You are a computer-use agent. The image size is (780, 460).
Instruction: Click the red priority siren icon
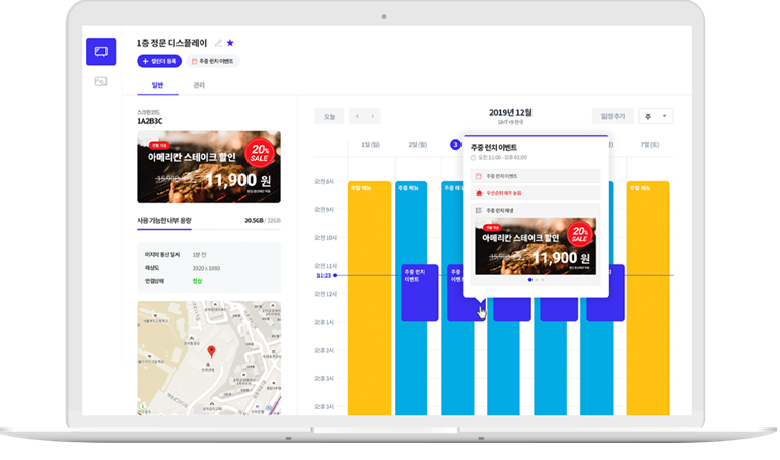click(x=479, y=193)
